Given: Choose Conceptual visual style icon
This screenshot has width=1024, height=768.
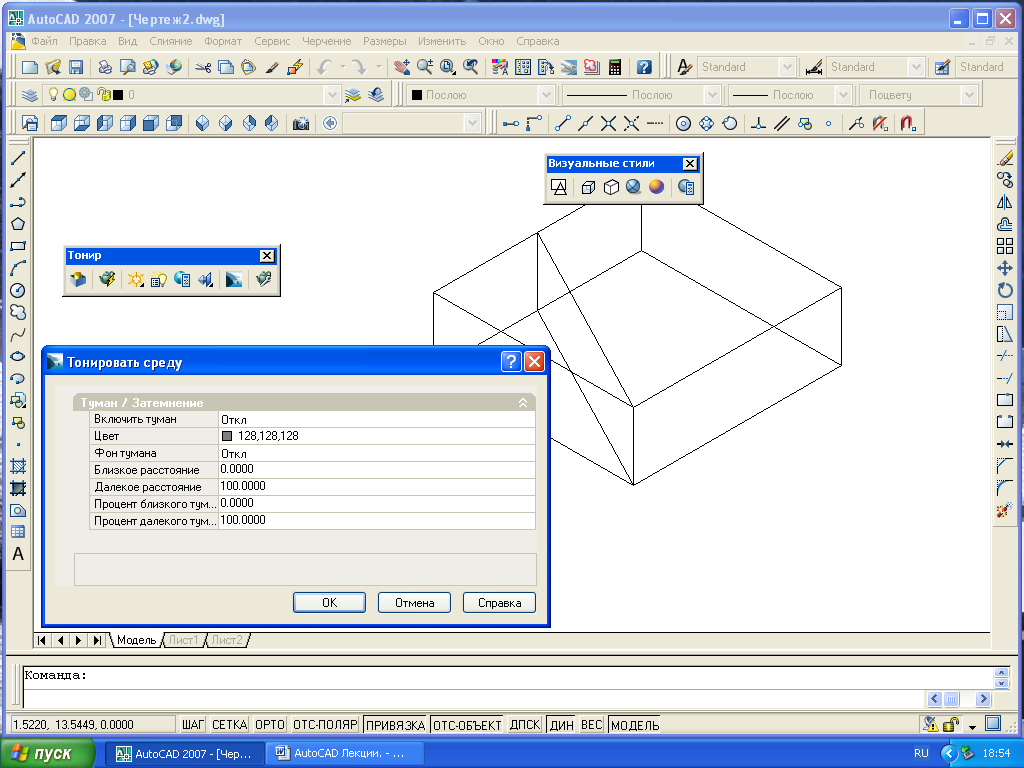Looking at the screenshot, I should pos(656,187).
